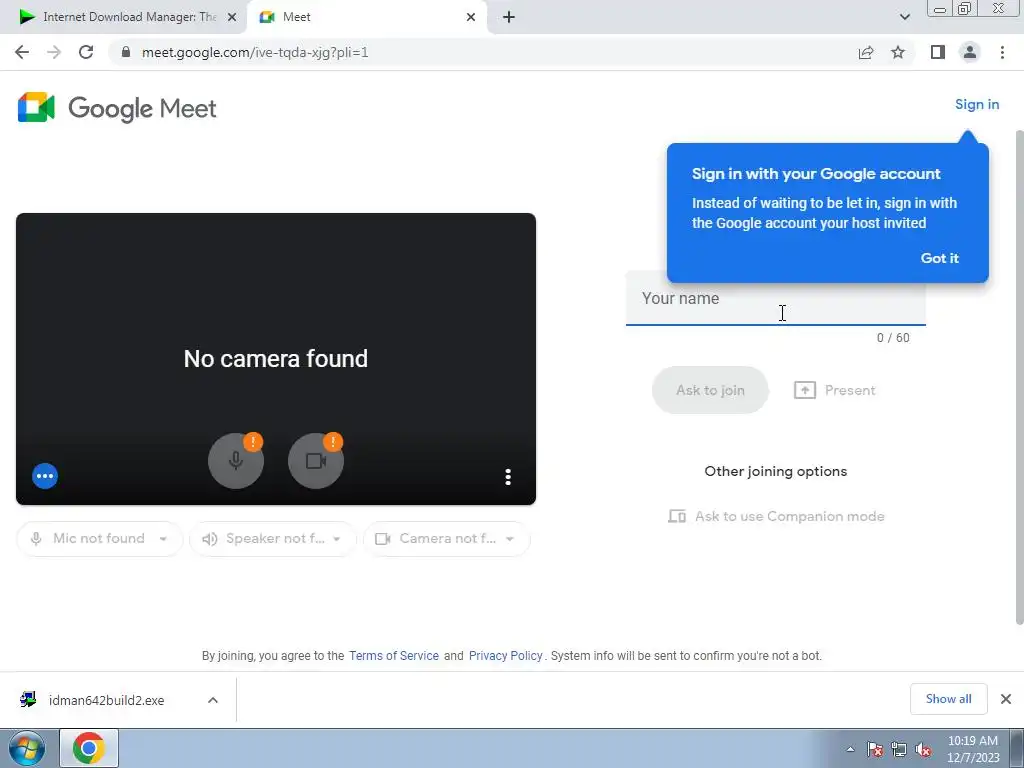
Task: Open the Chrome profile icon
Action: coord(970,52)
